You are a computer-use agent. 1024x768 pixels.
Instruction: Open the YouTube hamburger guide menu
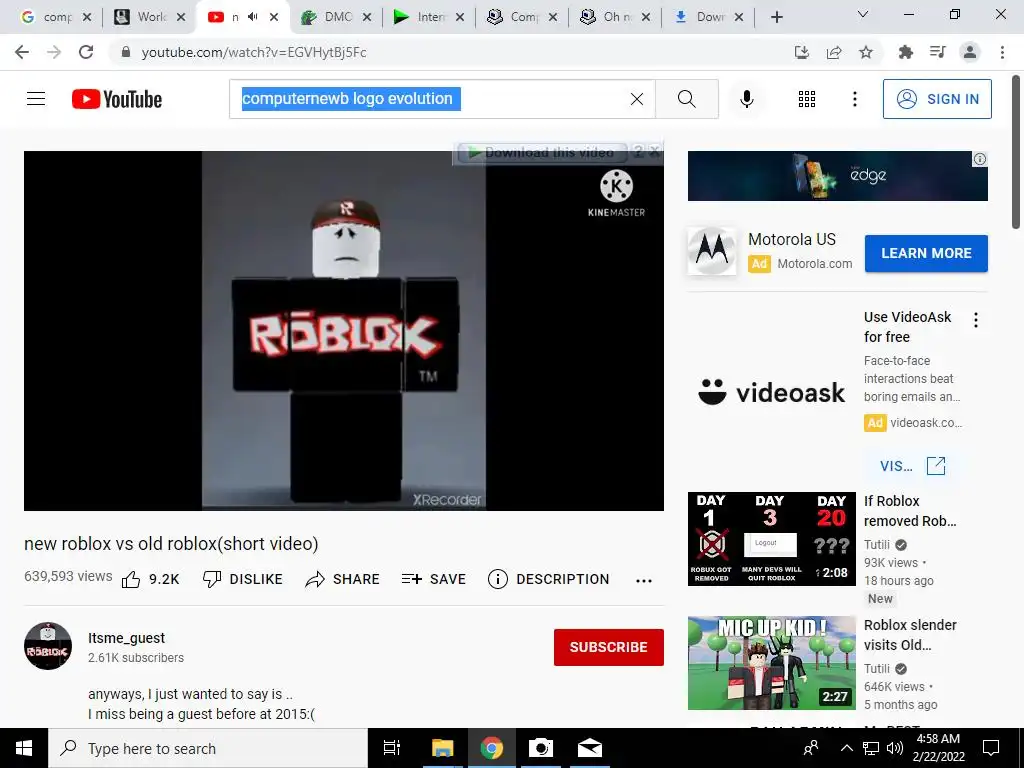pyautogui.click(x=36, y=99)
